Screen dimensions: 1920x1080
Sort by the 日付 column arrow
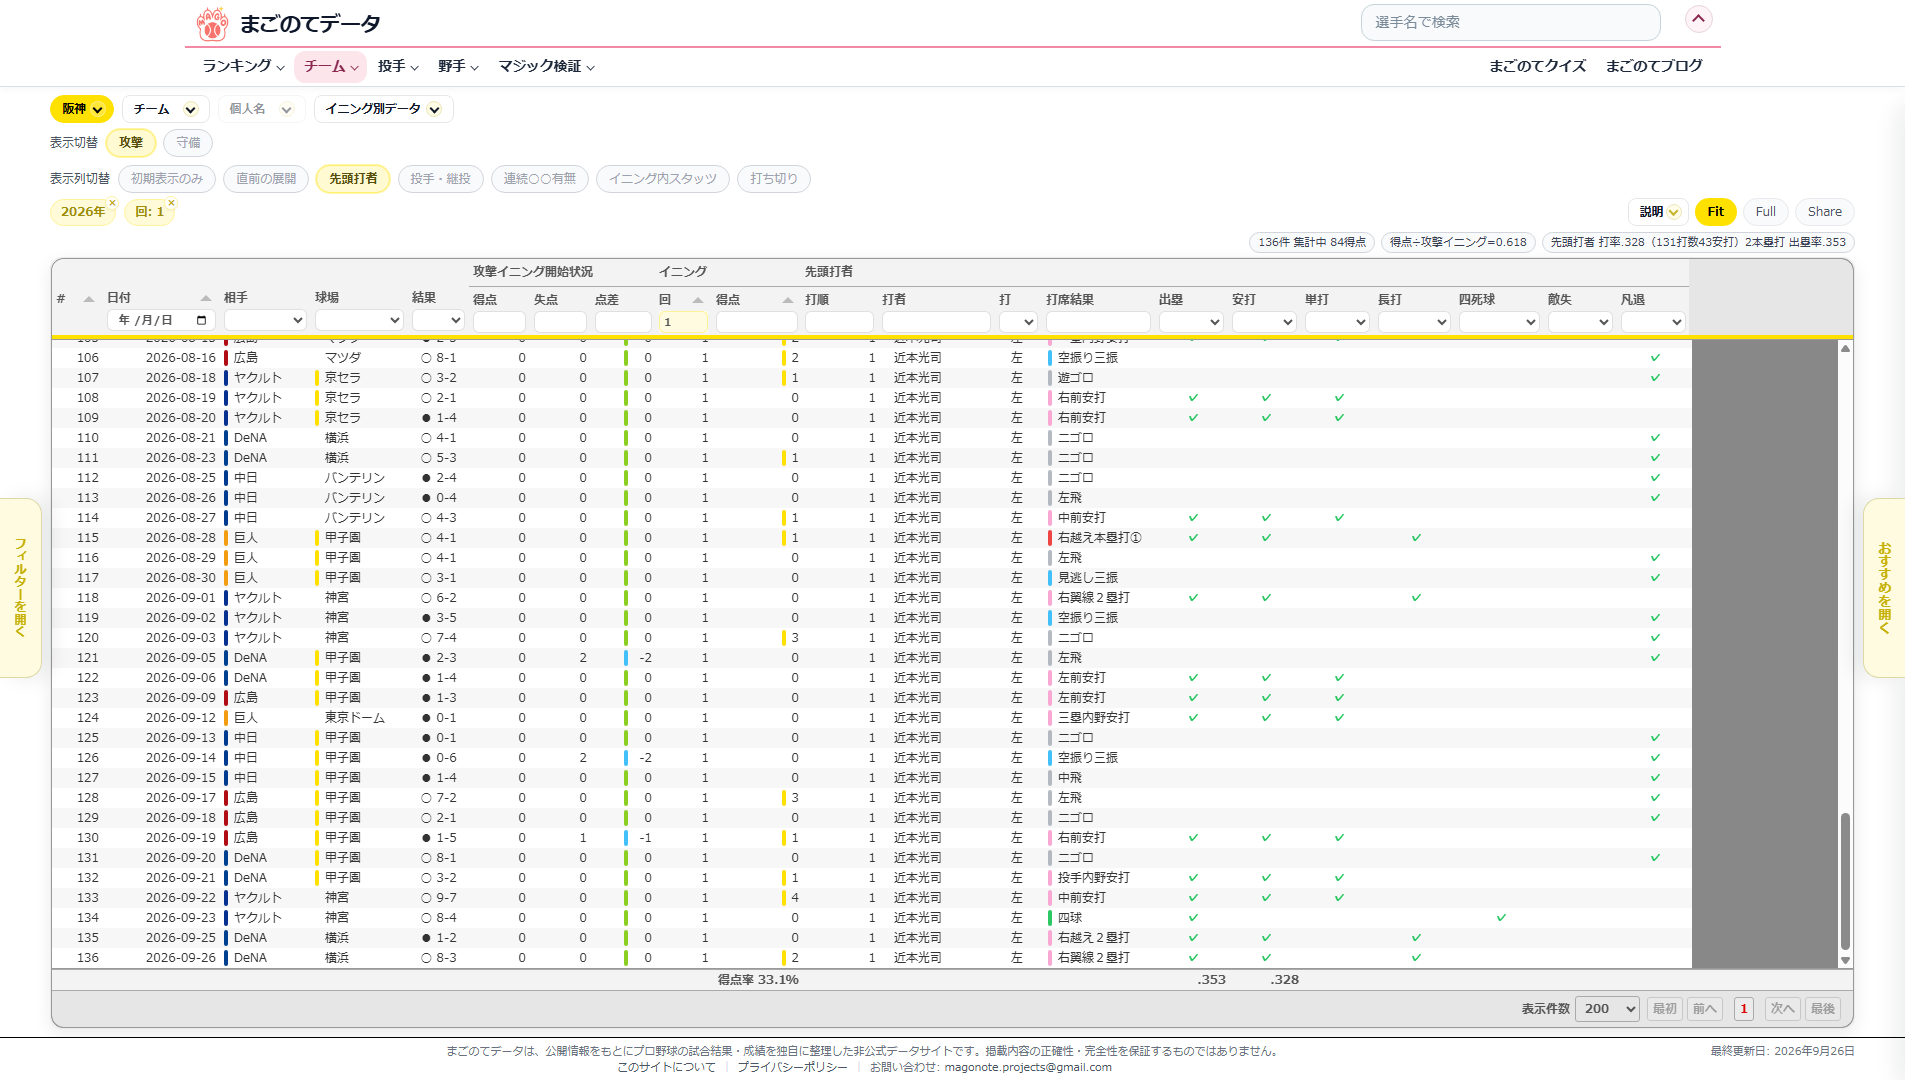click(206, 299)
